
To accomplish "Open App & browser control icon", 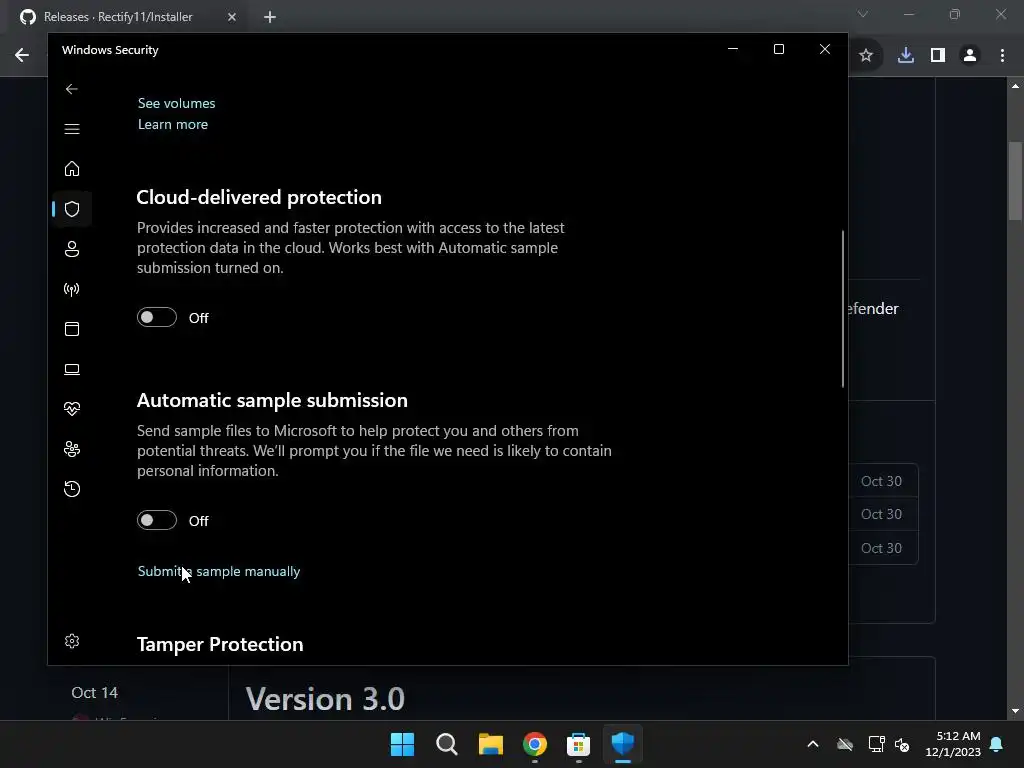I will pos(72,328).
